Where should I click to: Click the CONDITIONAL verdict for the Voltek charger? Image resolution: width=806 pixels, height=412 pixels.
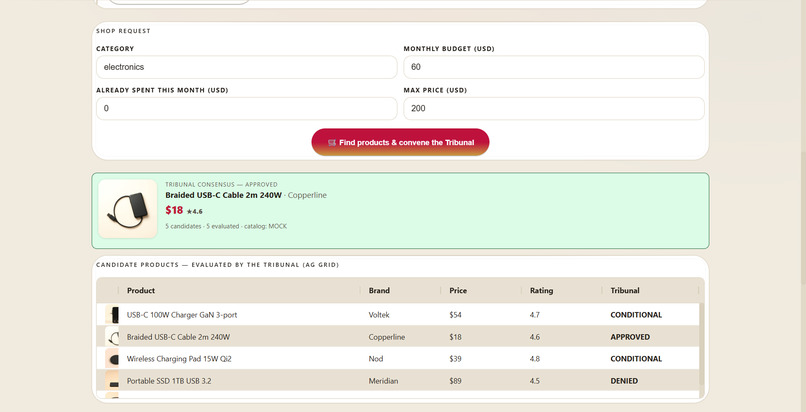pos(636,315)
